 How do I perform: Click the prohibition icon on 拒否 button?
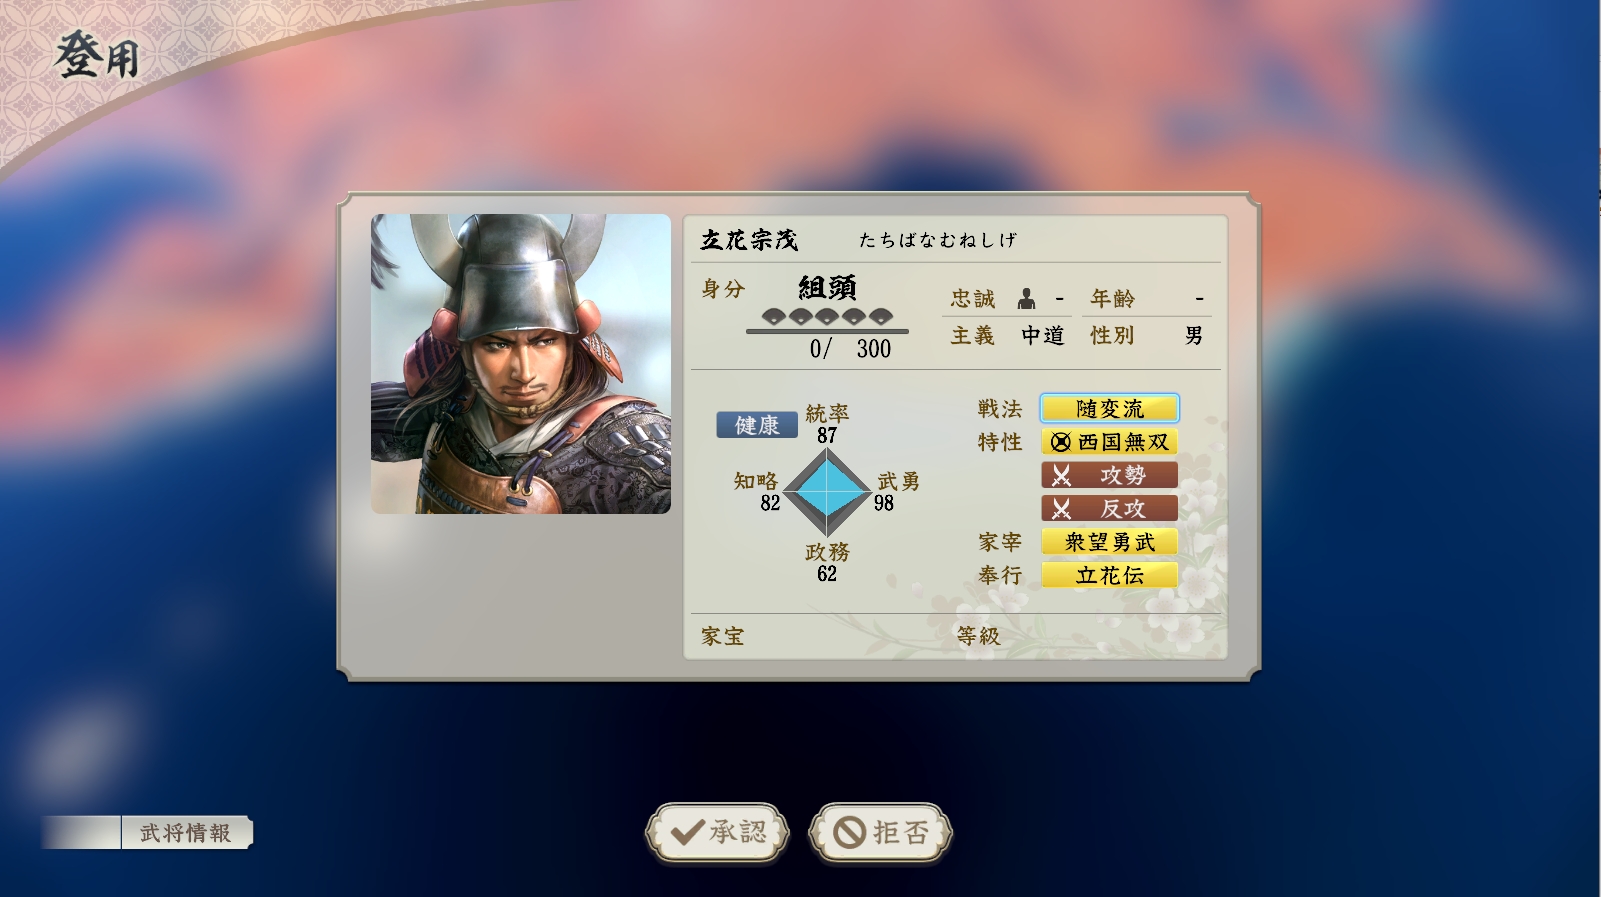pyautogui.click(x=849, y=832)
